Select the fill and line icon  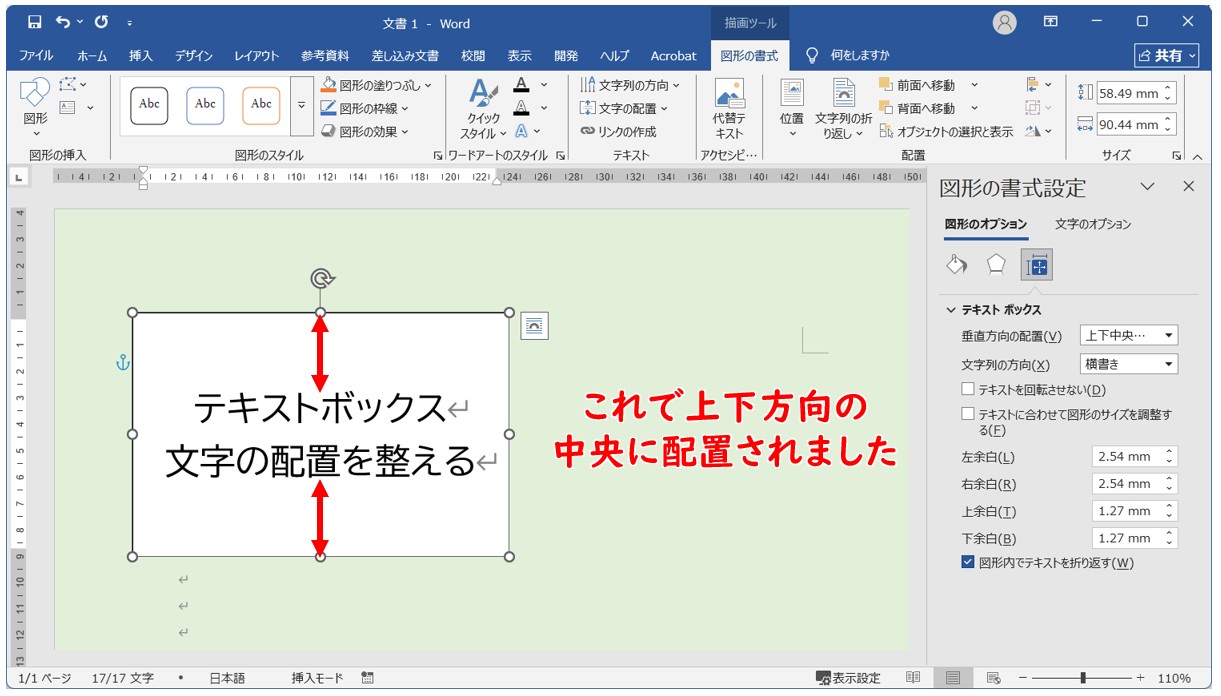tap(957, 264)
